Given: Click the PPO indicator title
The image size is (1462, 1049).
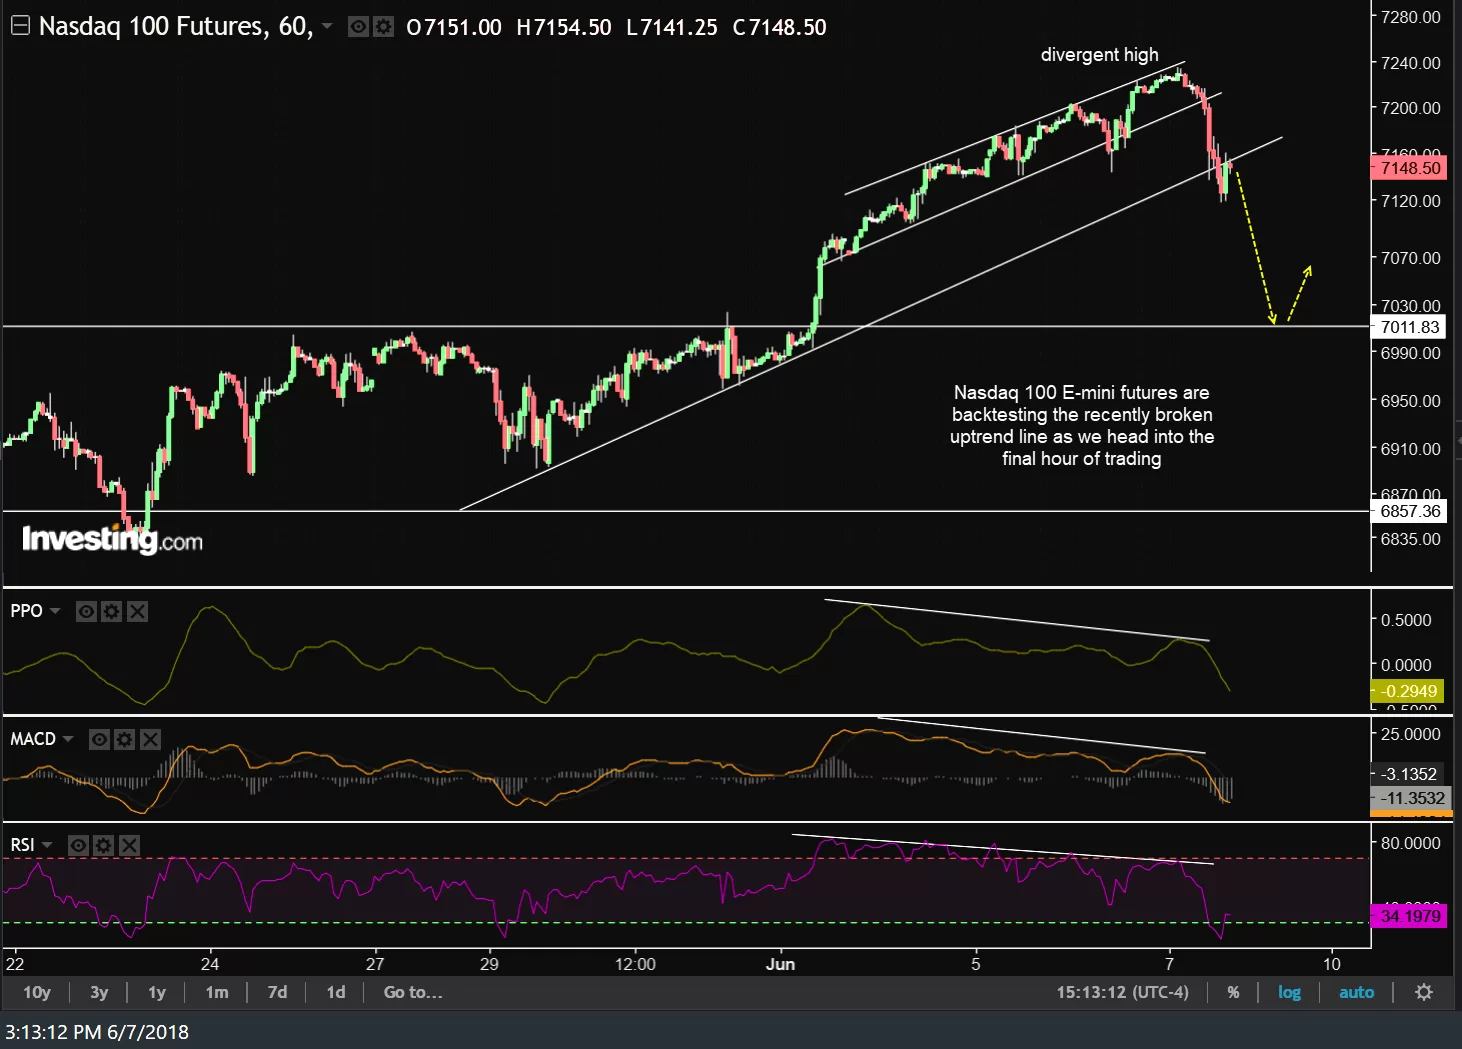Looking at the screenshot, I should coord(26,611).
